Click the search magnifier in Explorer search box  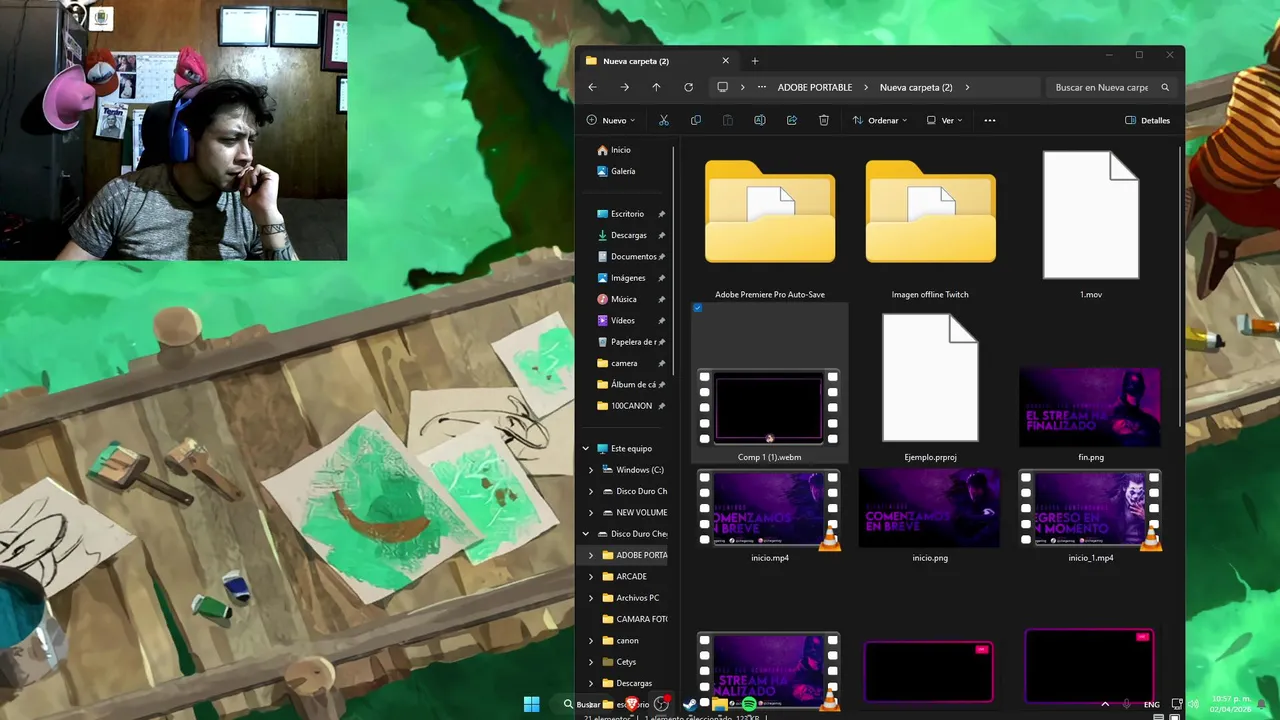(x=1165, y=87)
